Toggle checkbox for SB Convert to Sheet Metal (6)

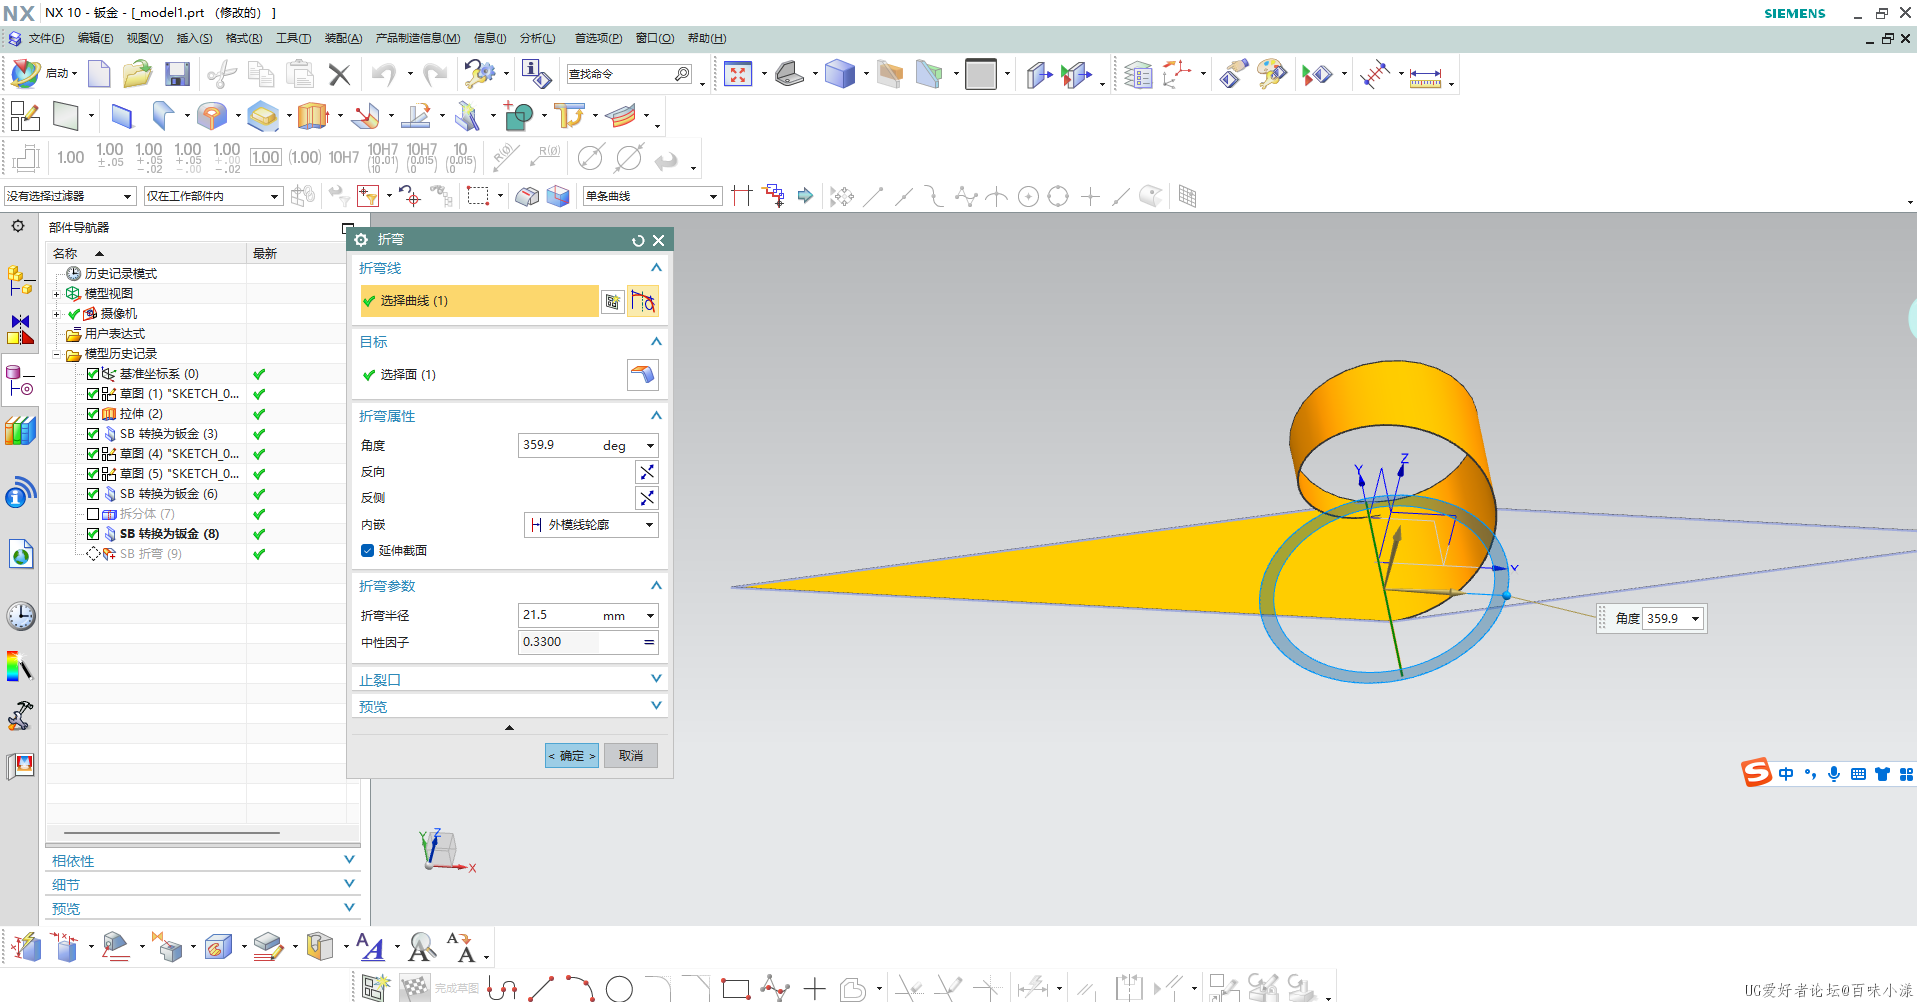93,494
